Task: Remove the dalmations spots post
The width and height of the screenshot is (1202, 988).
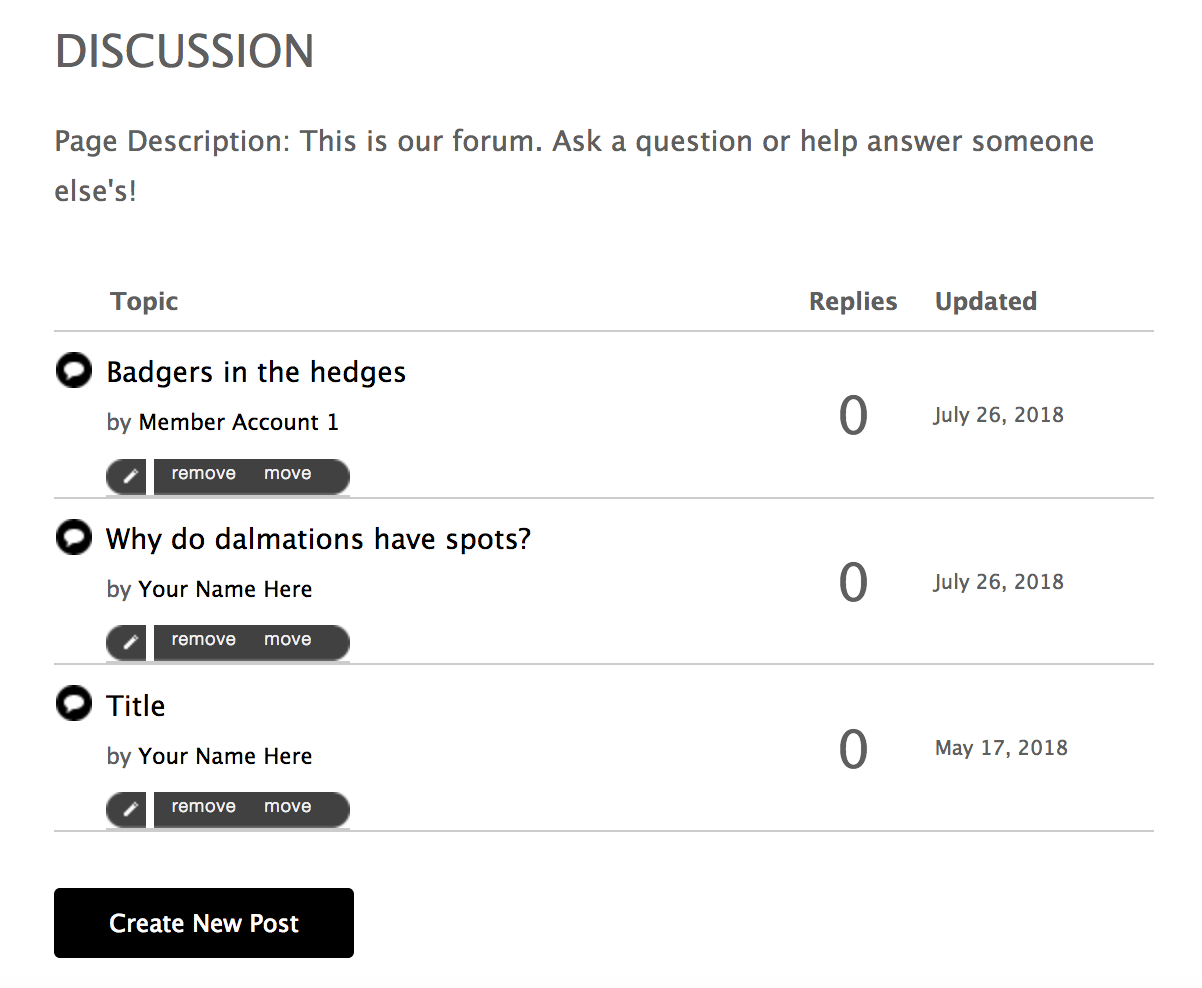Action: pyautogui.click(x=204, y=640)
